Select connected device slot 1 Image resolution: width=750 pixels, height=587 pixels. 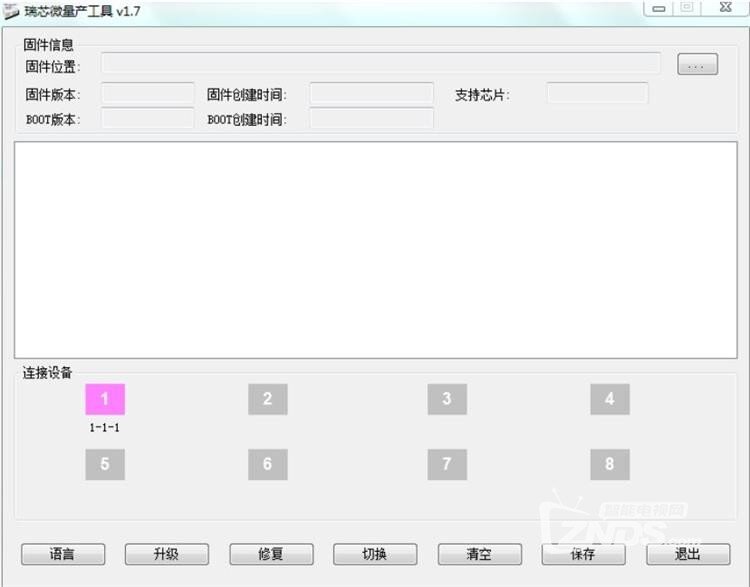click(105, 399)
